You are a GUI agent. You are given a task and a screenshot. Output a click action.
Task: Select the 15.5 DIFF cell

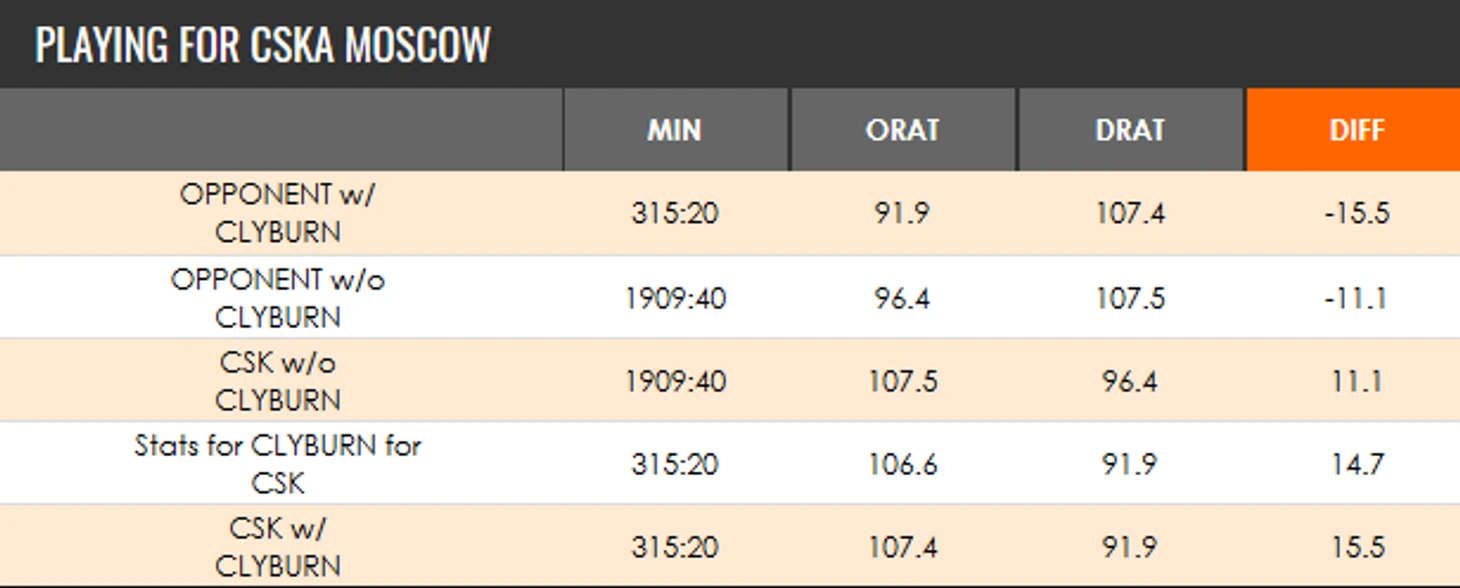[x=1357, y=547]
